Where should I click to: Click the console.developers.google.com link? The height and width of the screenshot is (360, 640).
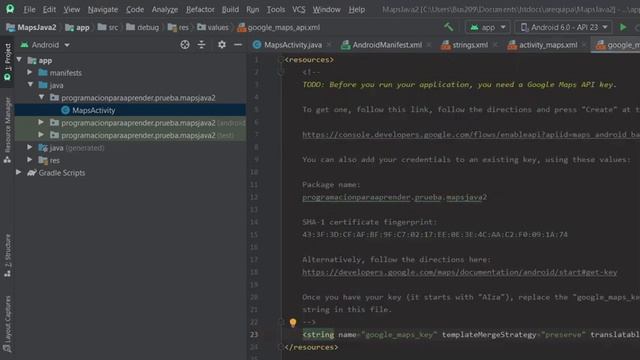coord(471,134)
